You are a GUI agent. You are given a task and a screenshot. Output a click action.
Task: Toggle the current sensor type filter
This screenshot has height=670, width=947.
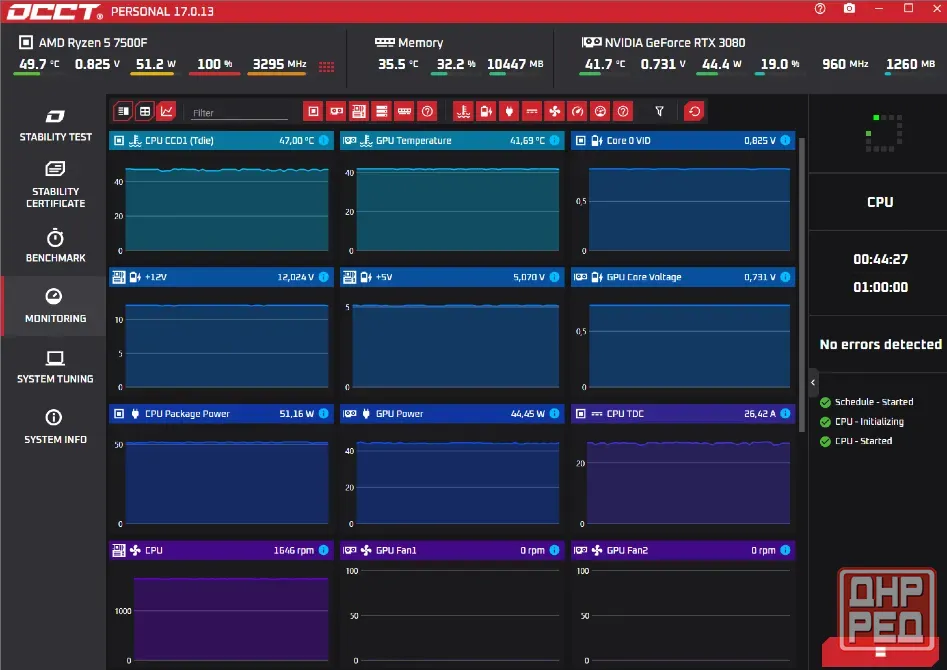point(532,111)
